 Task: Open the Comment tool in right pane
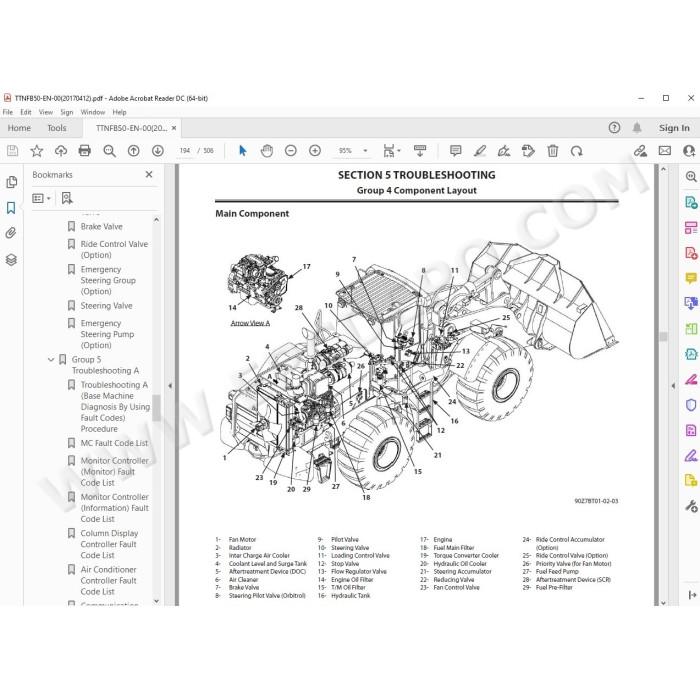point(691,279)
